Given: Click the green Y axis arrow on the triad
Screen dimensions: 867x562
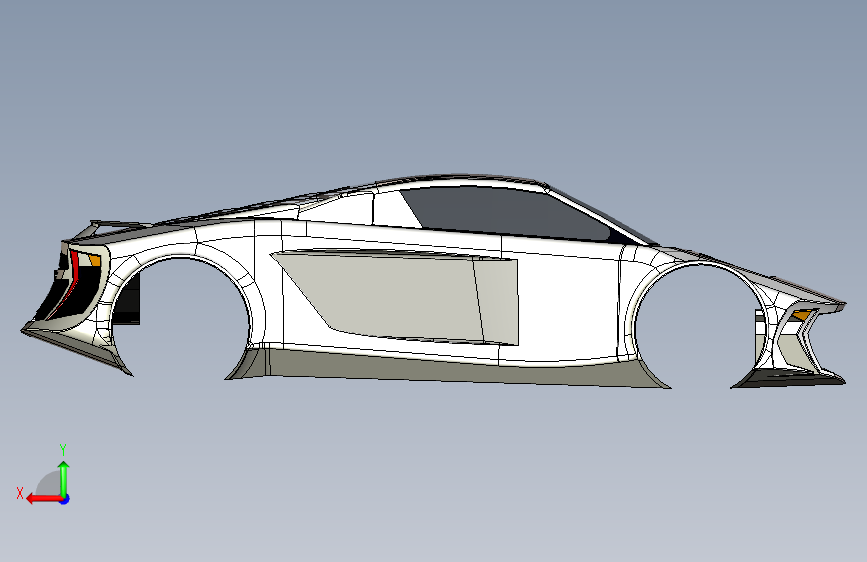Looking at the screenshot, I should (64, 478).
